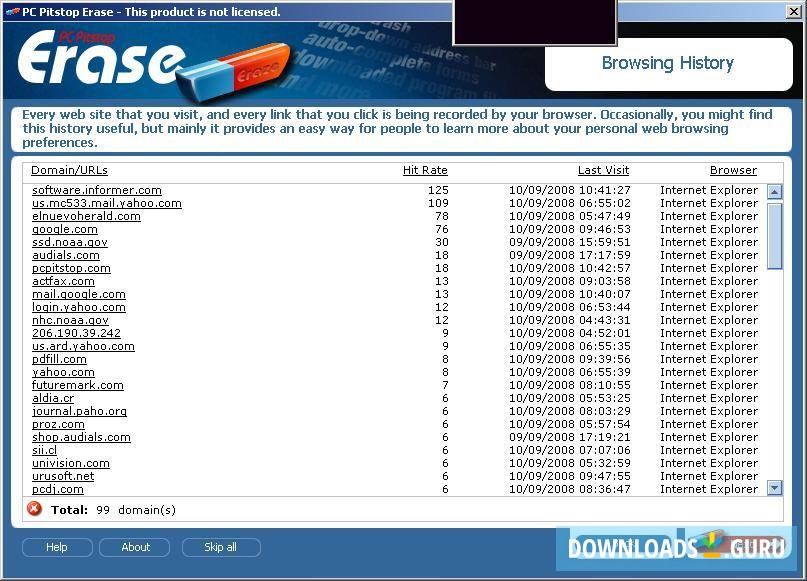Select the pdfill.com domain
The width and height of the screenshot is (807, 581).
[59, 359]
